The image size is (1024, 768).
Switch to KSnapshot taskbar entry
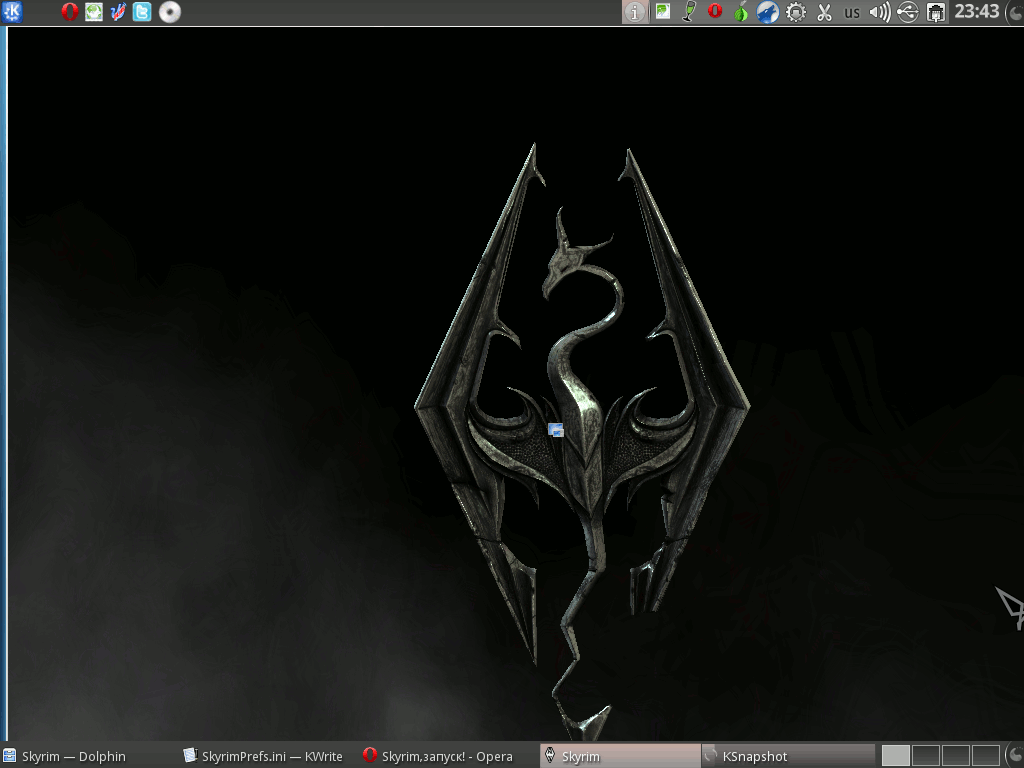click(x=788, y=756)
